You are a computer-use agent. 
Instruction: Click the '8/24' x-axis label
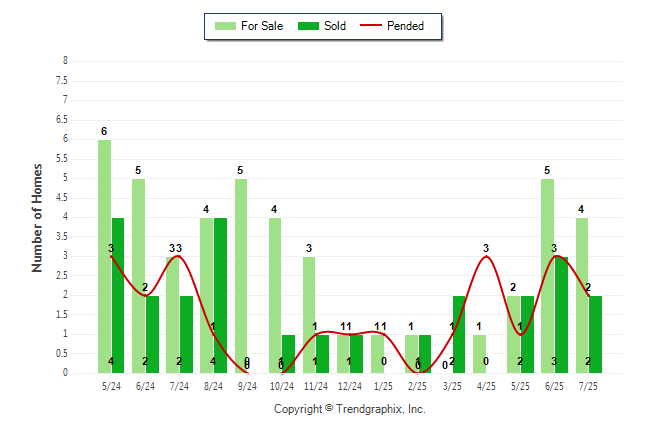point(213,386)
